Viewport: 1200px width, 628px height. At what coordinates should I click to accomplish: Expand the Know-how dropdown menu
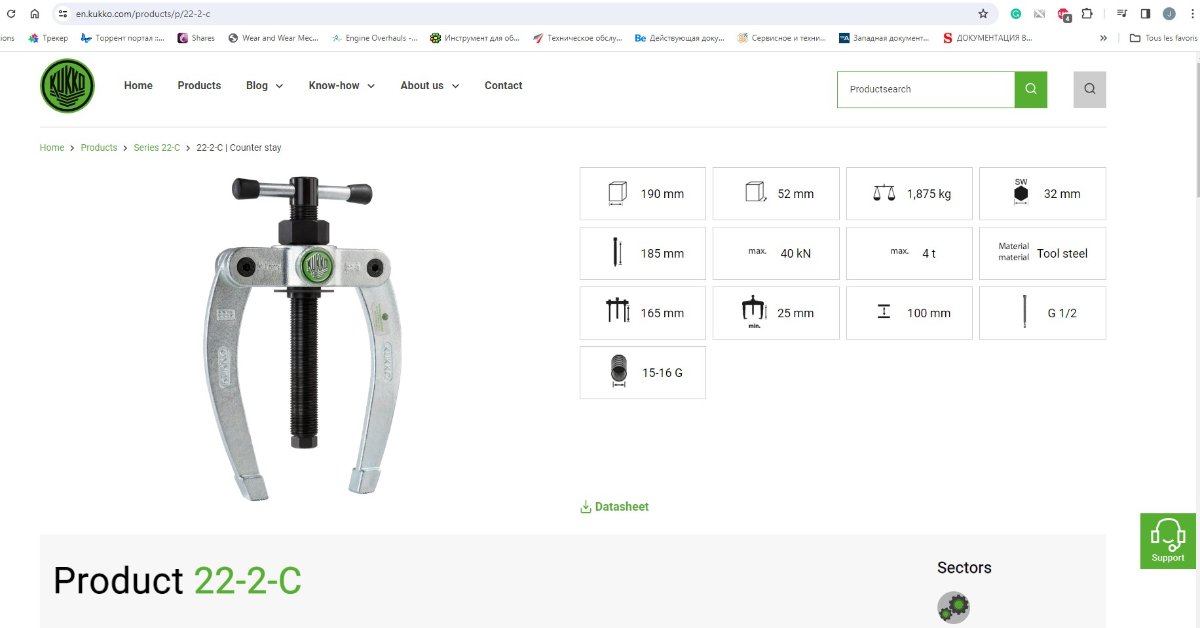[341, 86]
